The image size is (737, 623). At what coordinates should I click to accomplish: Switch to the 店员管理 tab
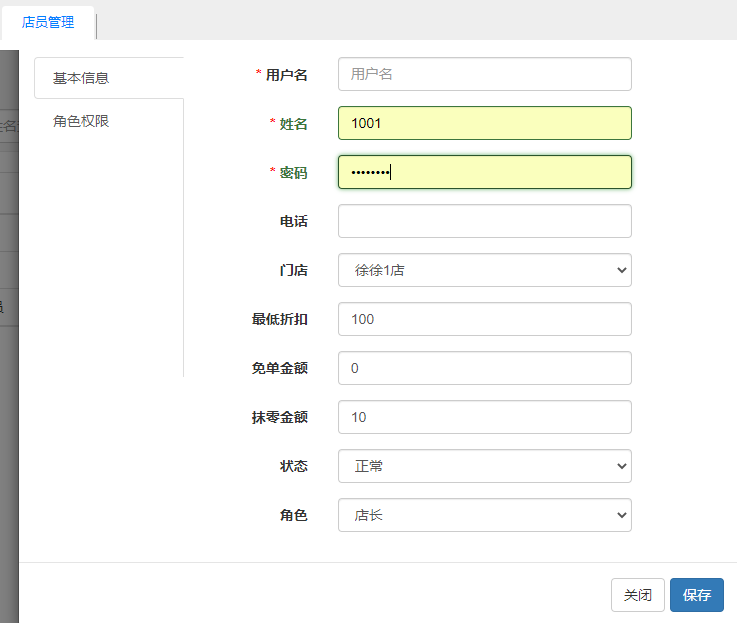[x=48, y=22]
